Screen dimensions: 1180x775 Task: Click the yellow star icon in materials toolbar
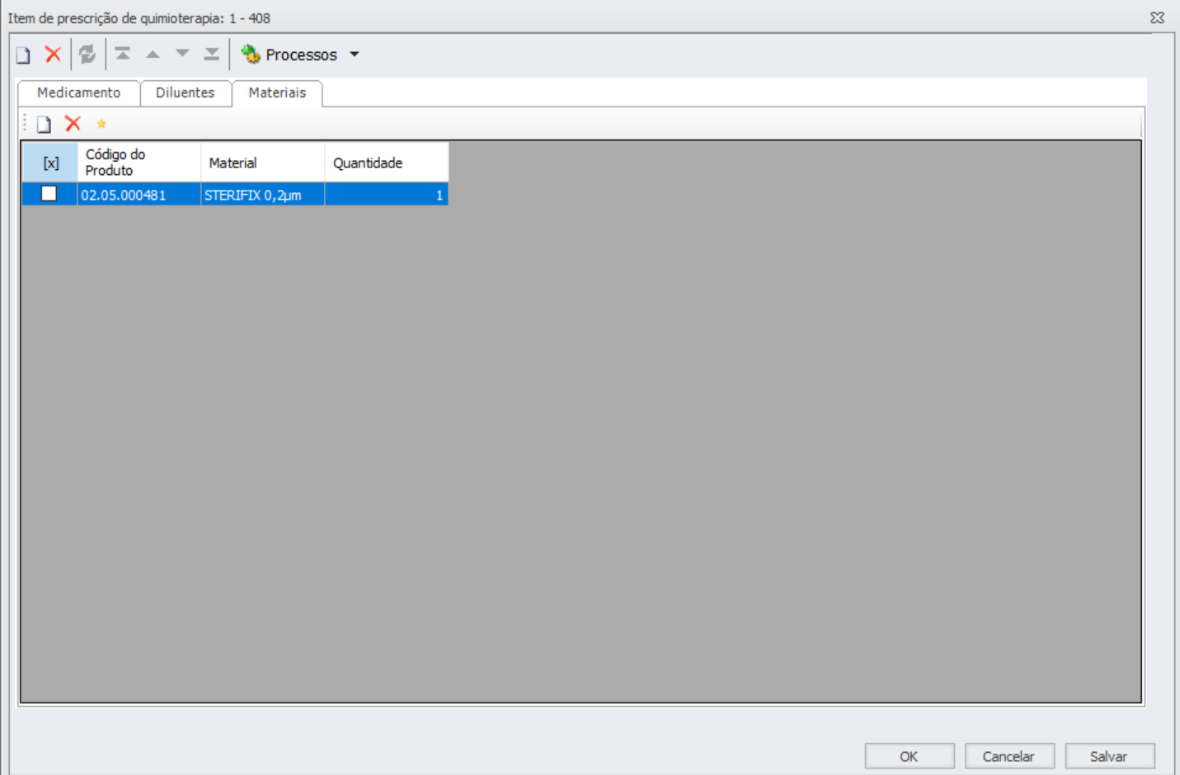[x=102, y=124]
